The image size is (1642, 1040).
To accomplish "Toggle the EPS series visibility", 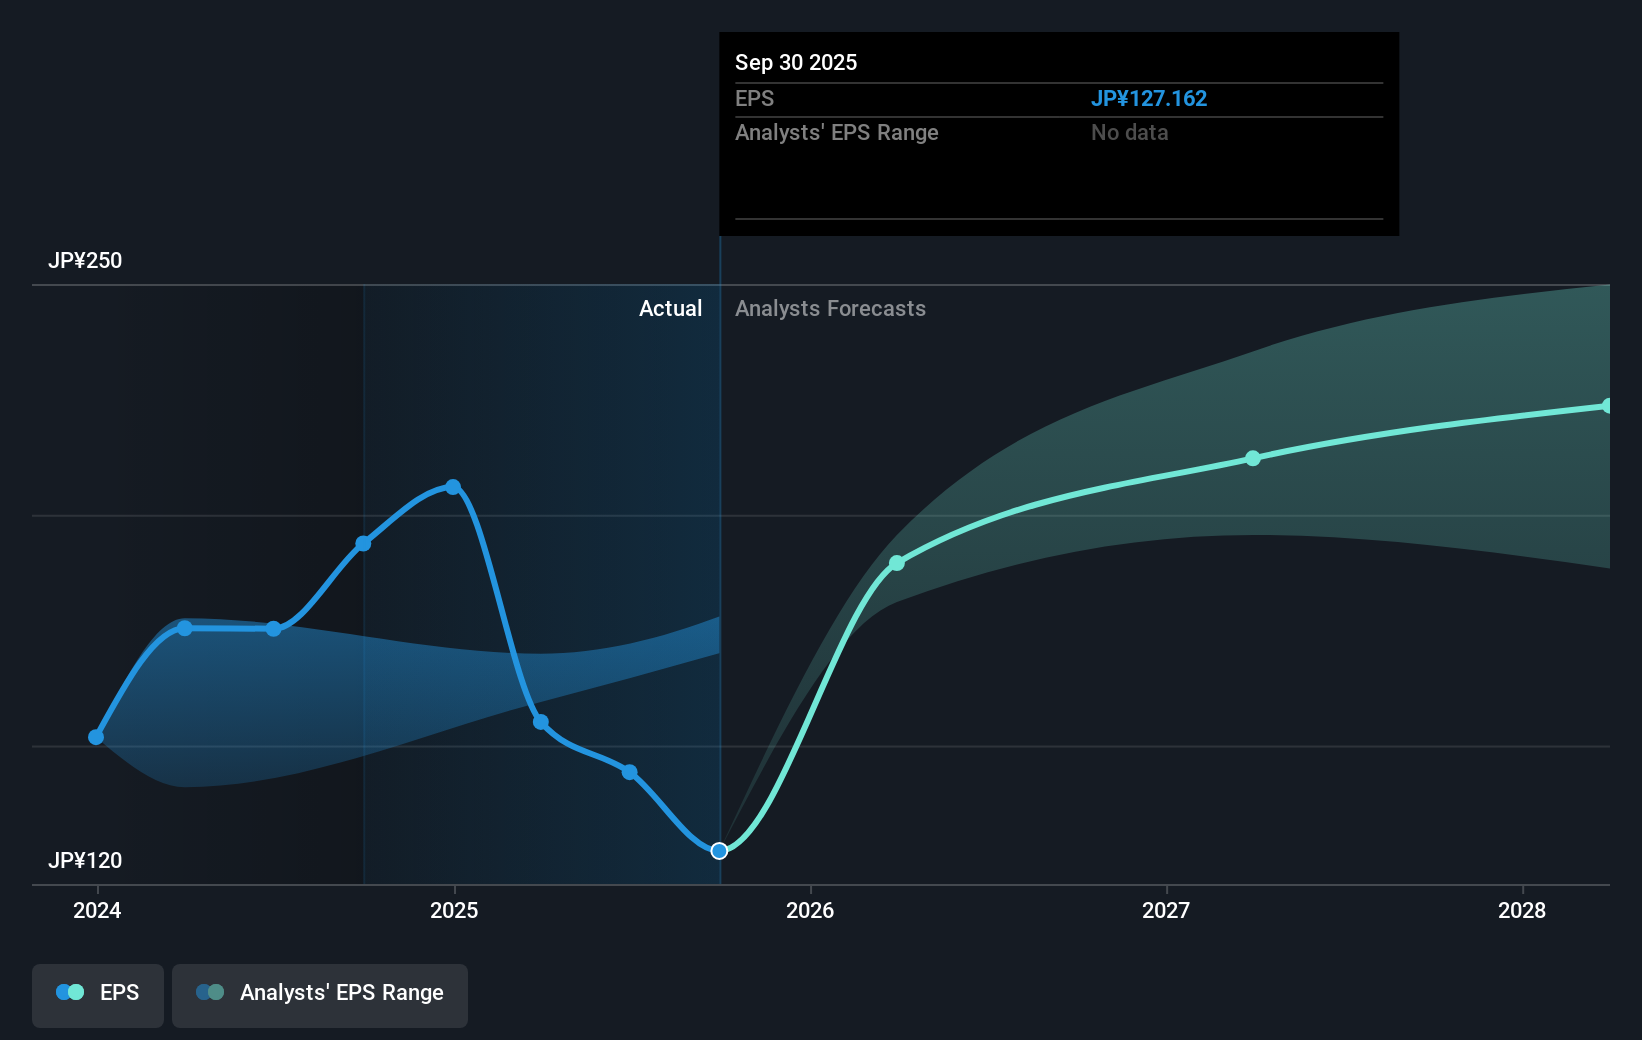I will tap(97, 995).
